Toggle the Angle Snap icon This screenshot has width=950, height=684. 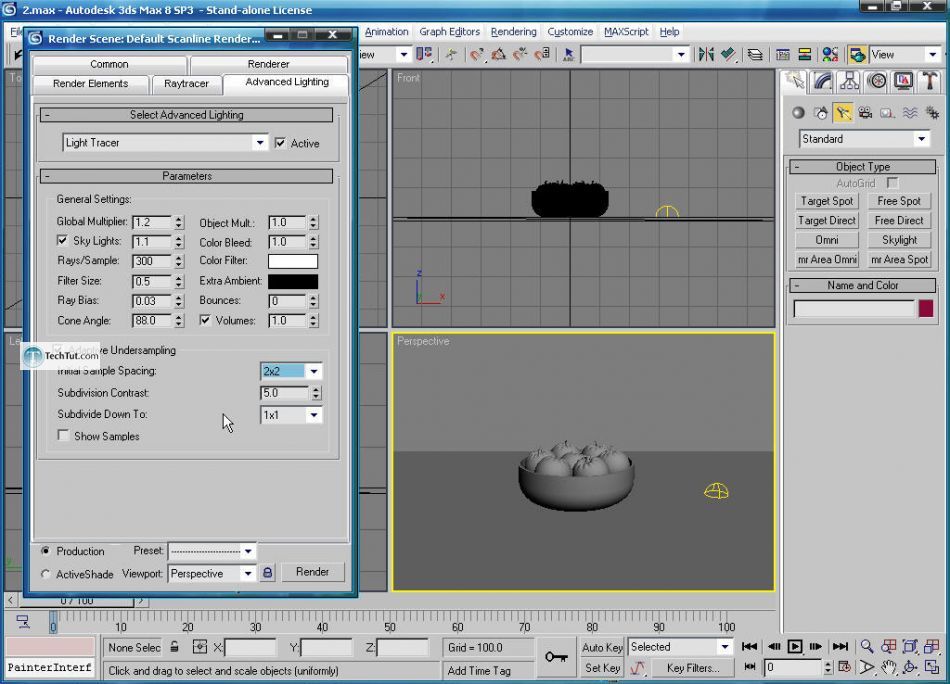[499, 55]
